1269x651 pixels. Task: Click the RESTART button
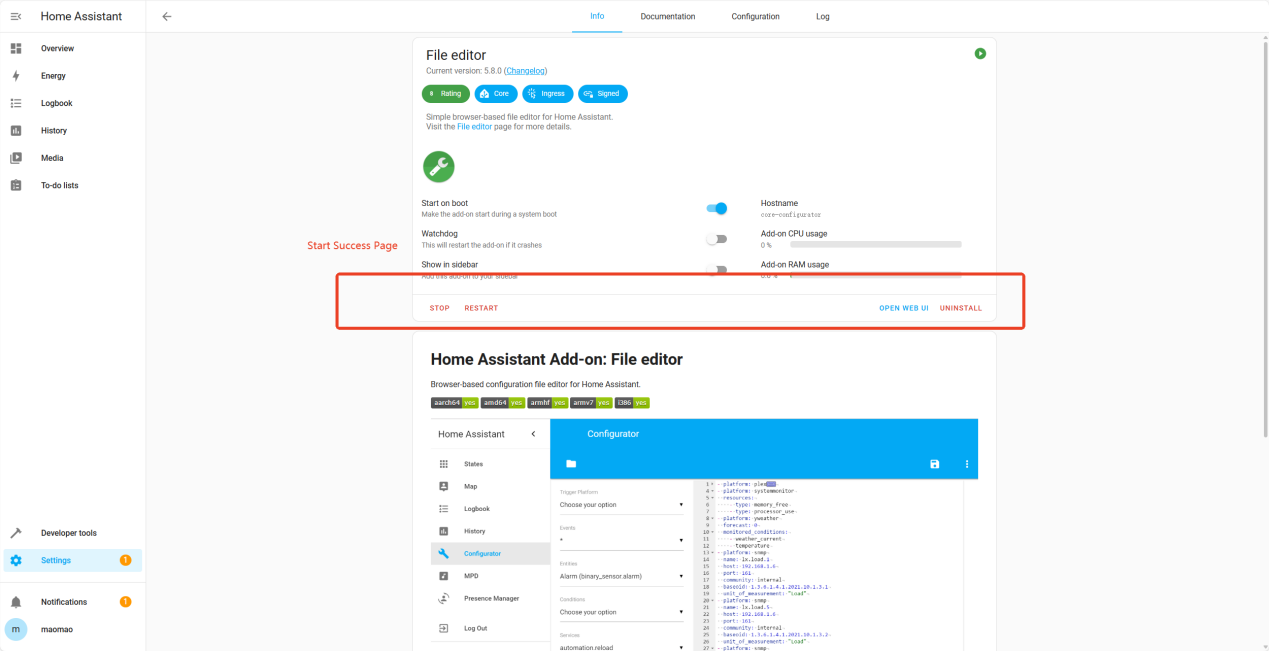(x=481, y=308)
